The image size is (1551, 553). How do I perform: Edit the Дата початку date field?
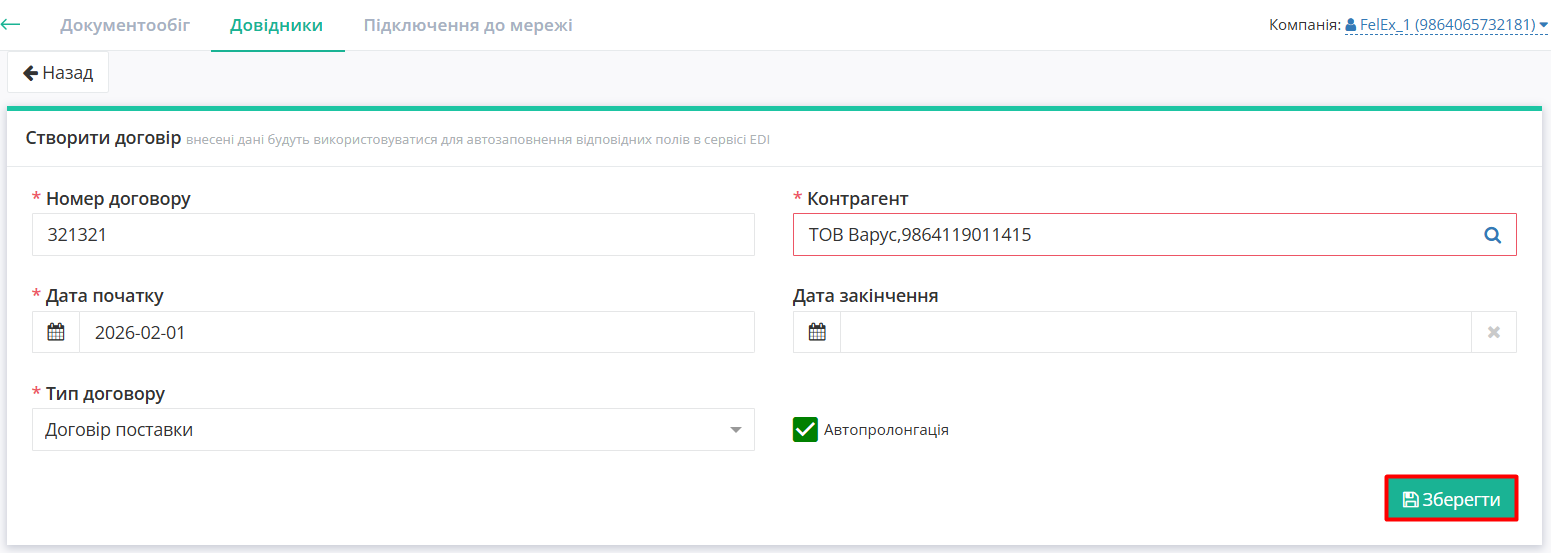(x=416, y=332)
